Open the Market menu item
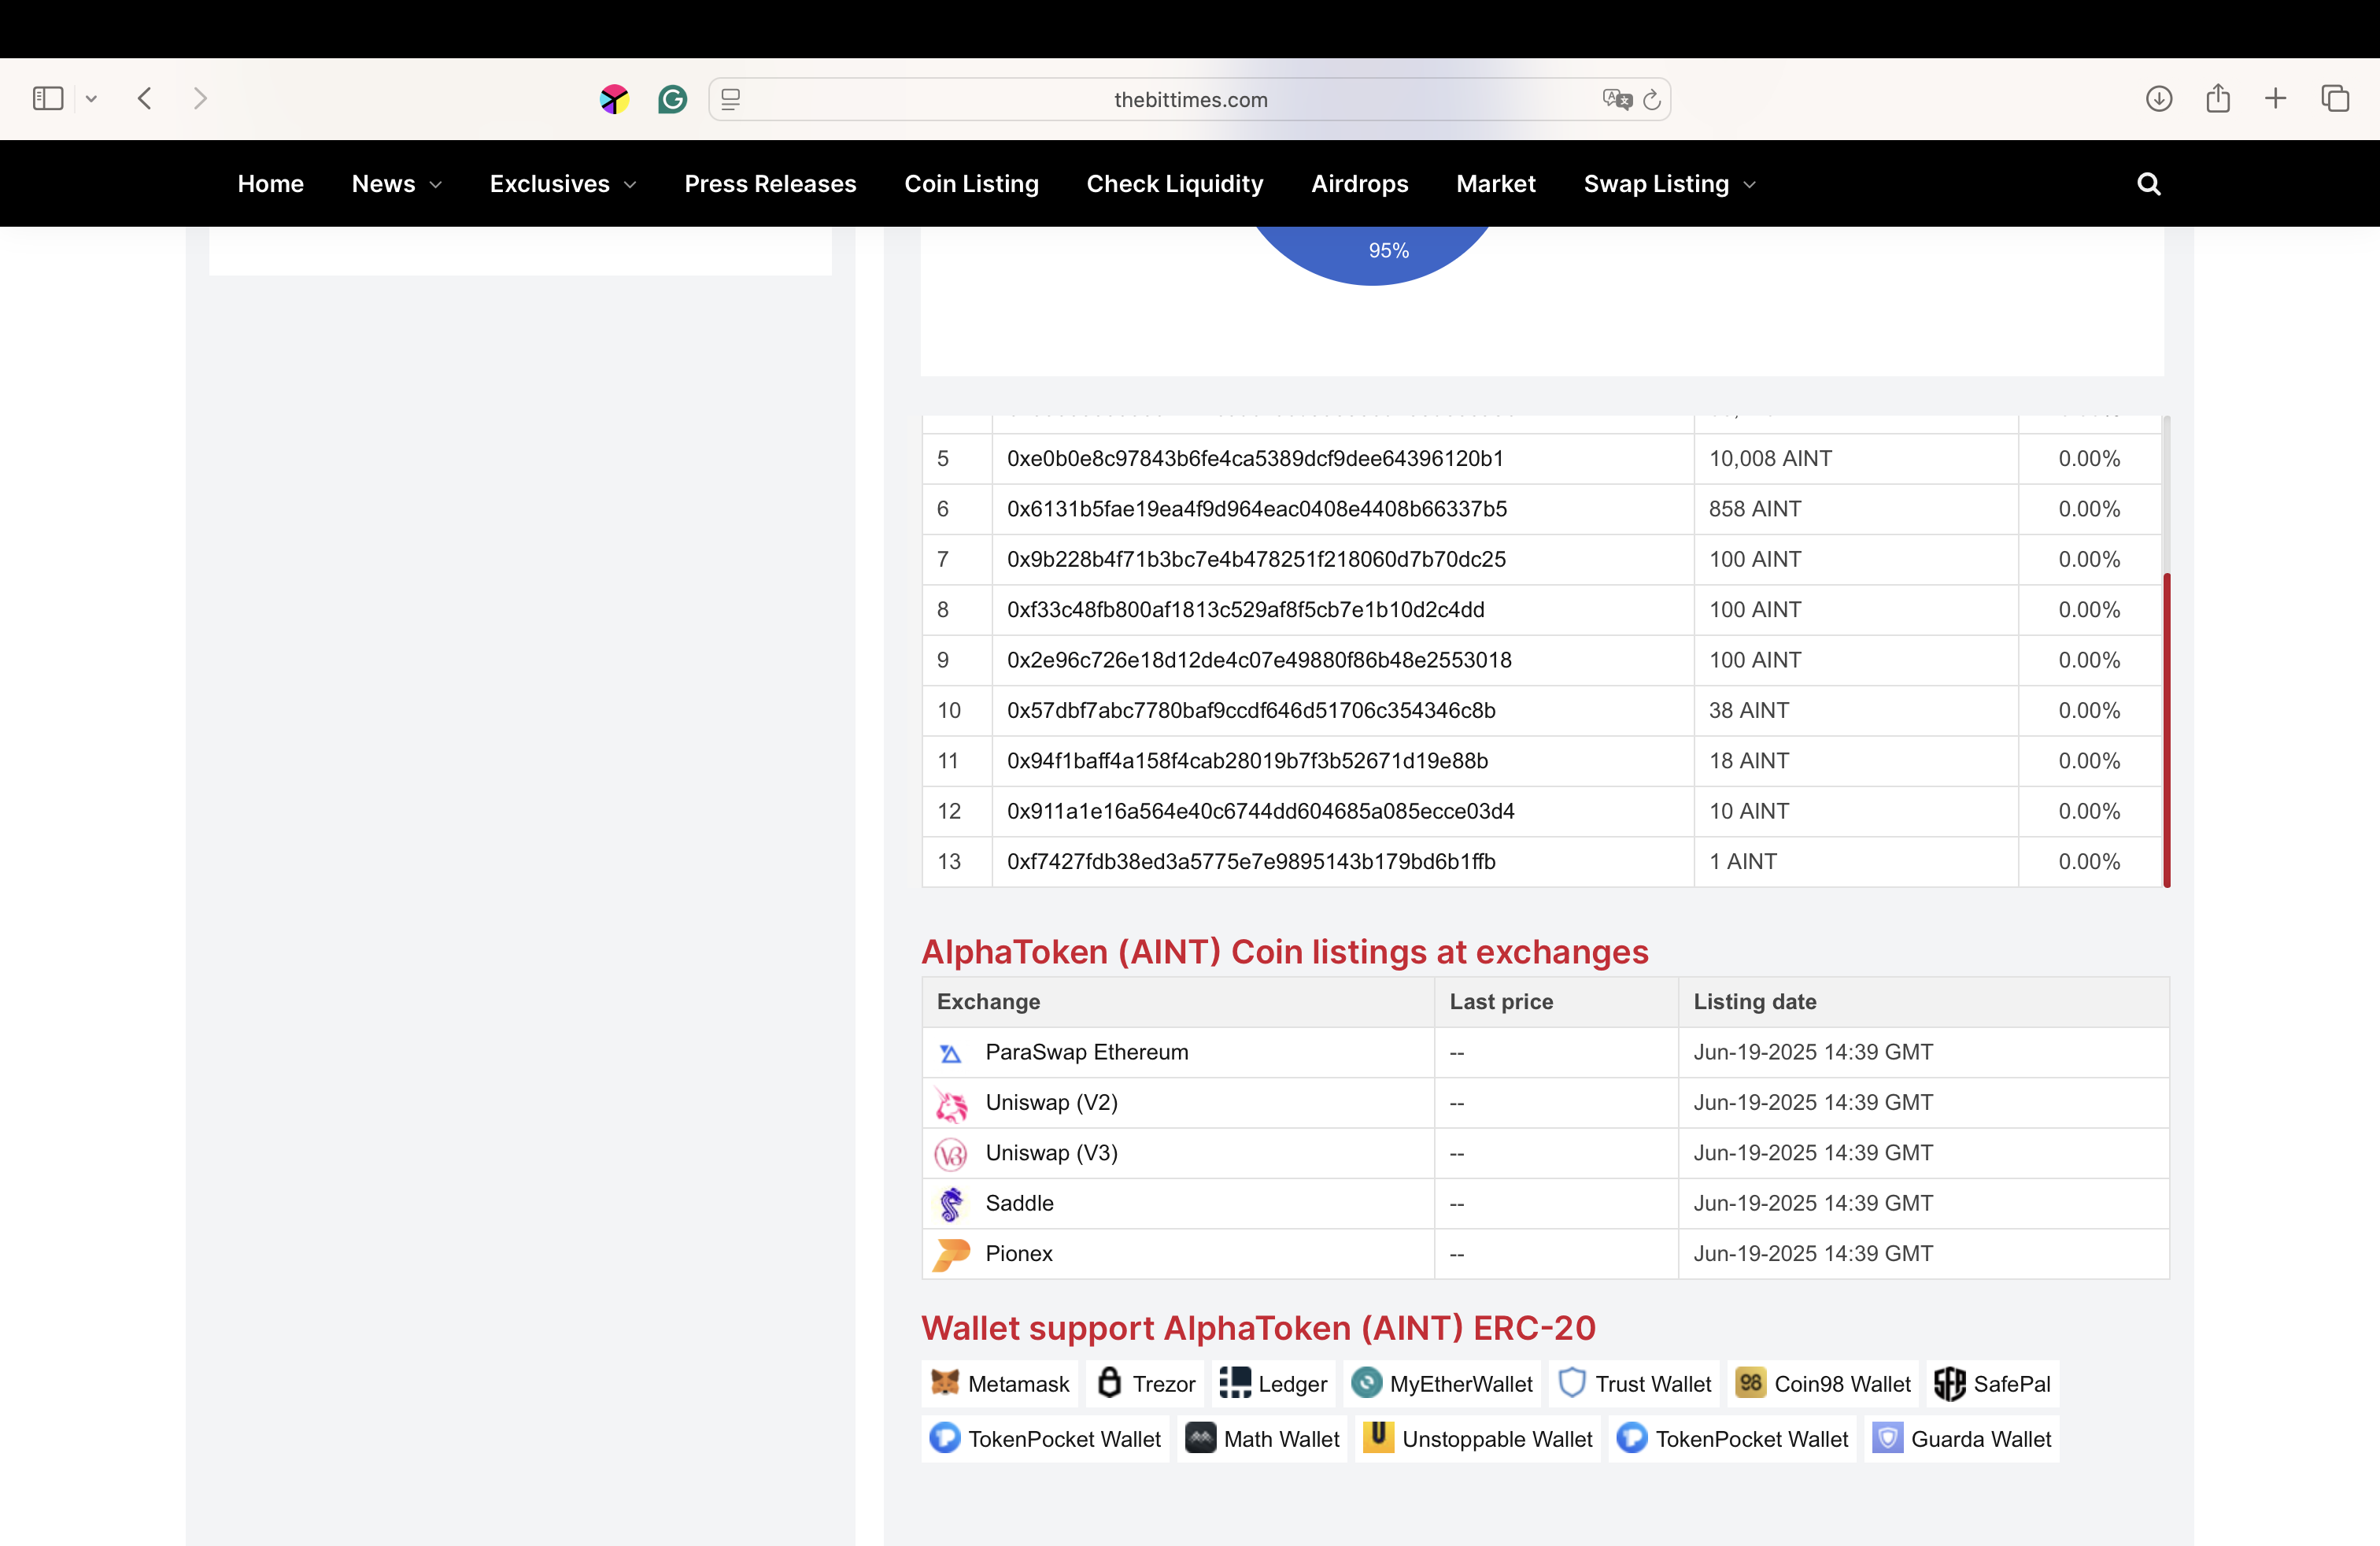 click(x=1495, y=184)
